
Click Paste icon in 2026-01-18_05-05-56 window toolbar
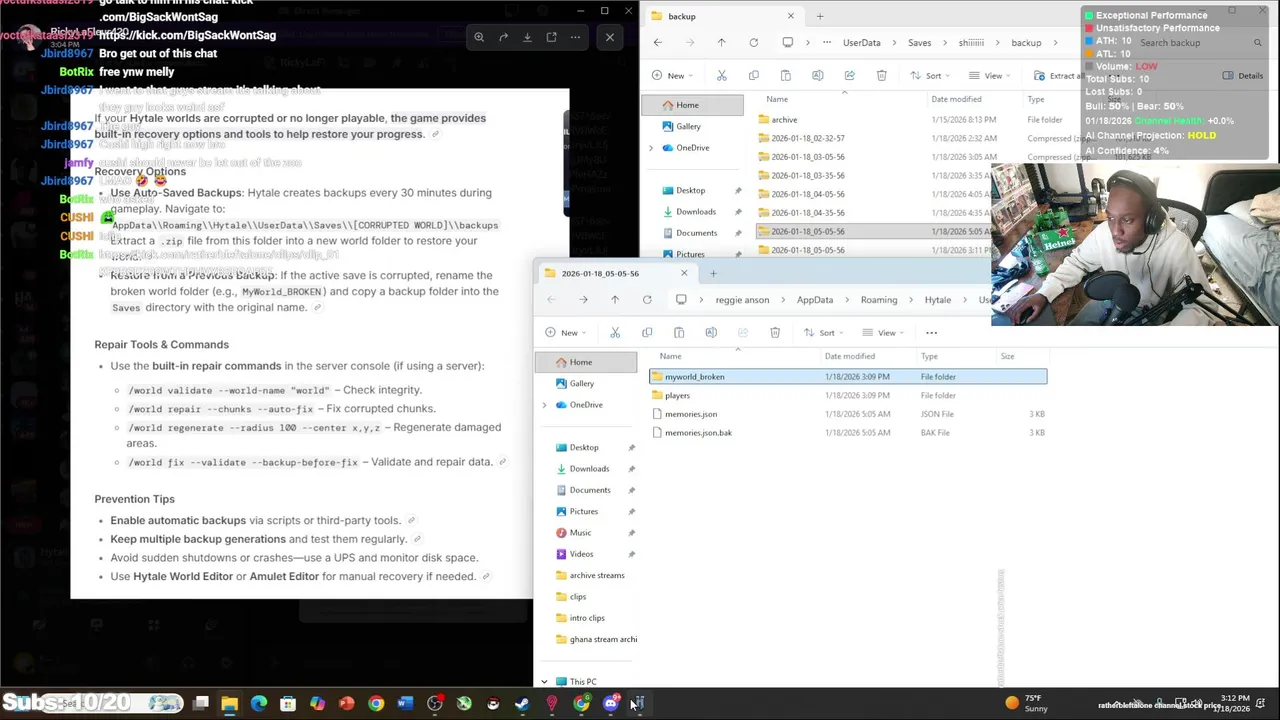[679, 332]
